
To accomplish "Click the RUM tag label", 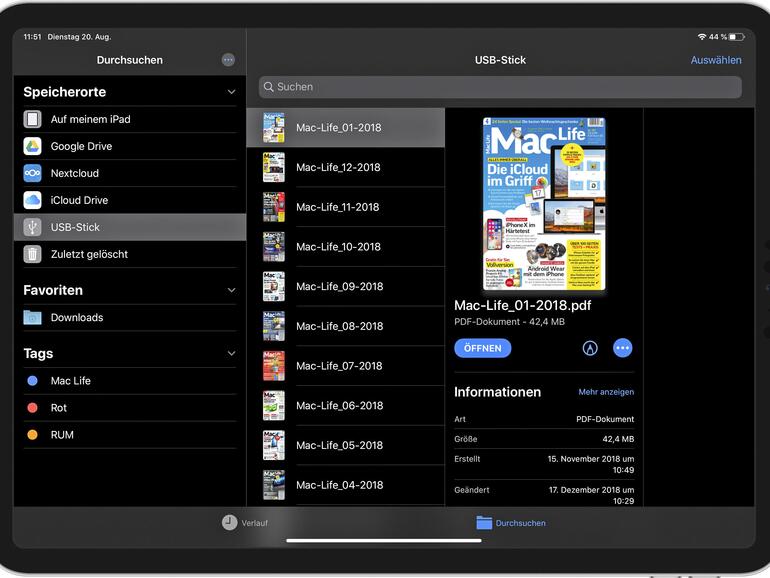I will point(62,435).
